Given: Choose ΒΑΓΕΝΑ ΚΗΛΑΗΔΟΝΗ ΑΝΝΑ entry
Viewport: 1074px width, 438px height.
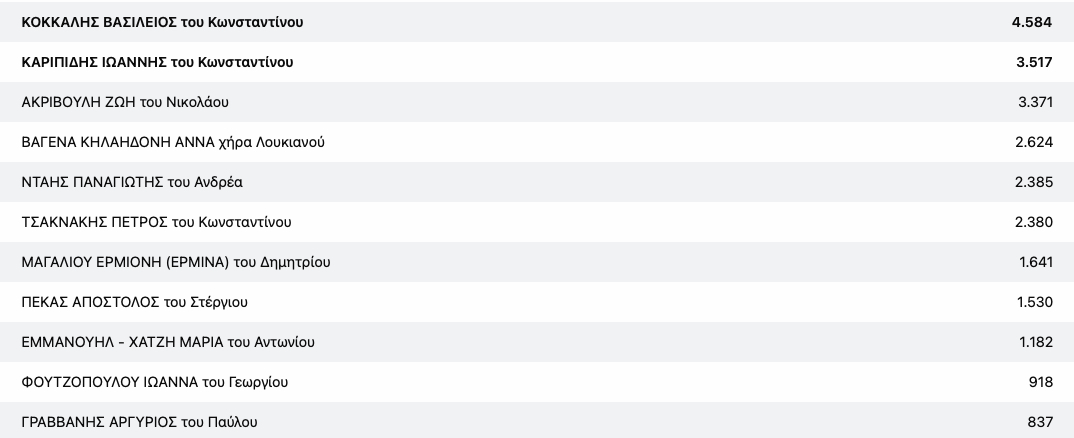Looking at the screenshot, I should (172, 142).
